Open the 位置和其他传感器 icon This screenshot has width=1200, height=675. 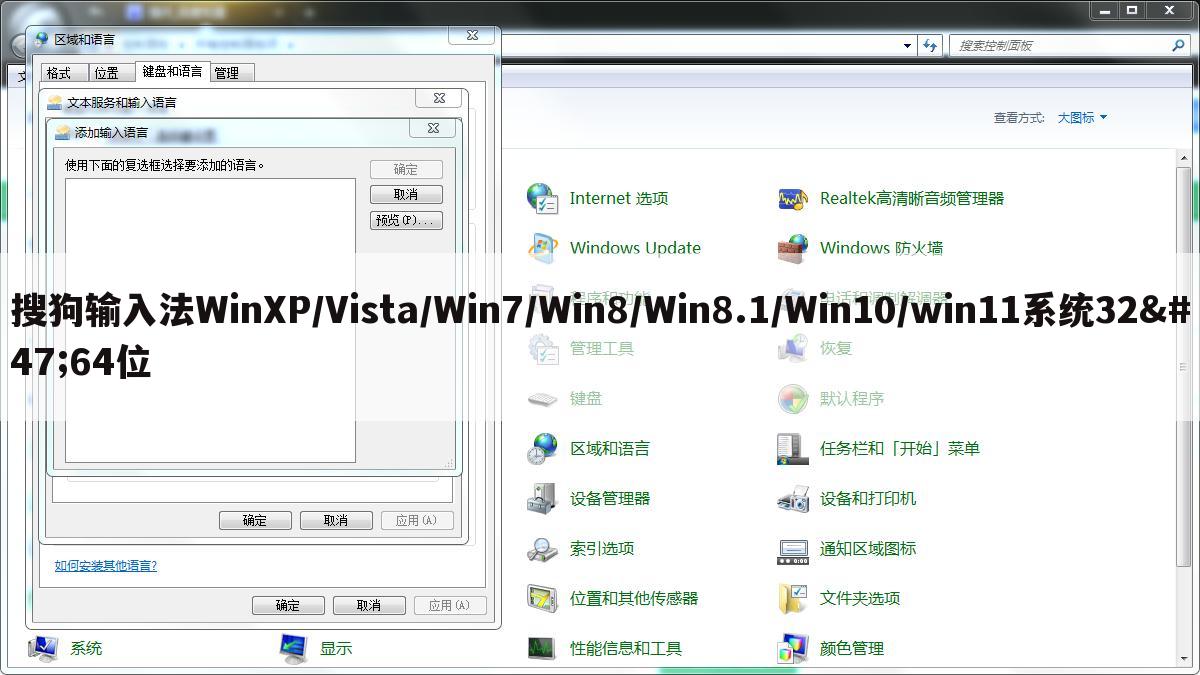(542, 598)
